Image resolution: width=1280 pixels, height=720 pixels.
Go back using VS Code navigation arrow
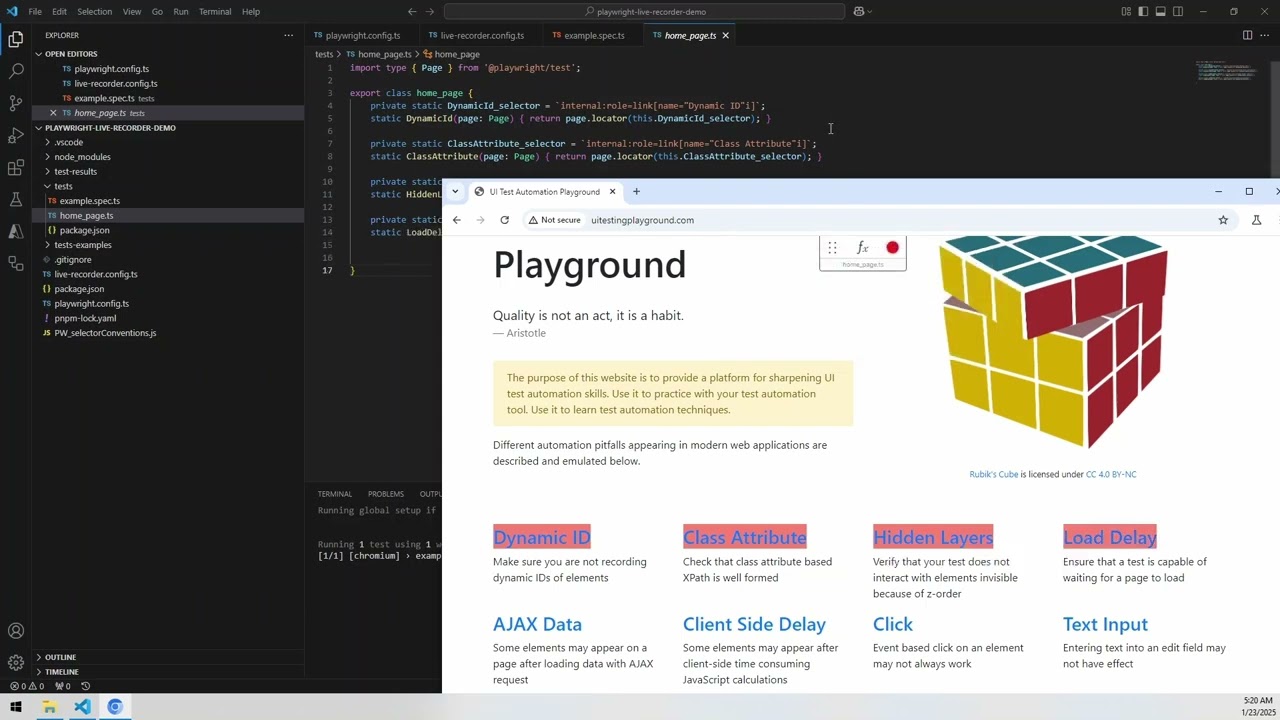(412, 12)
